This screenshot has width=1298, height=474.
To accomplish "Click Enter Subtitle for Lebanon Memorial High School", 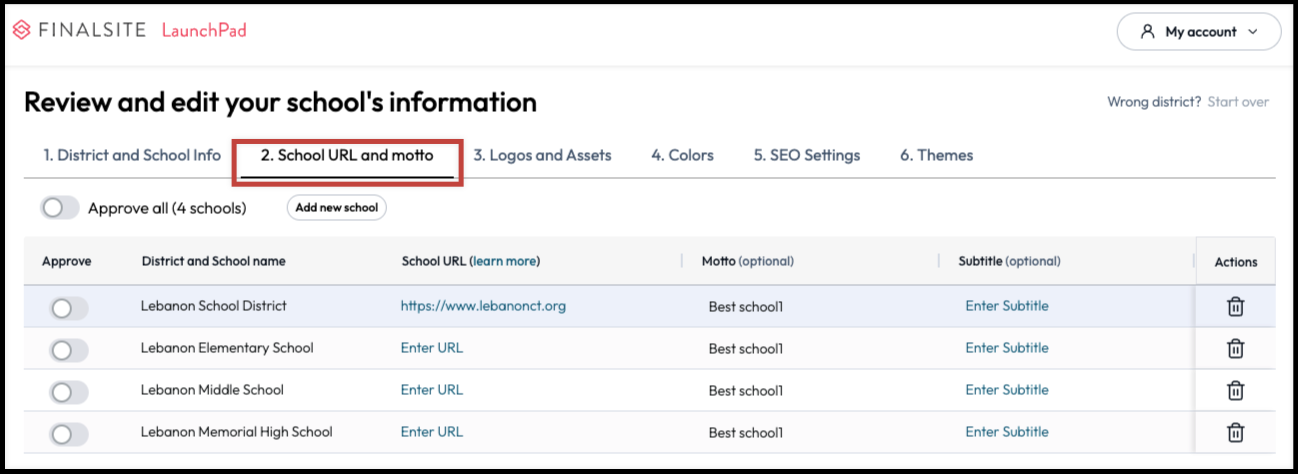I will [x=1007, y=432].
